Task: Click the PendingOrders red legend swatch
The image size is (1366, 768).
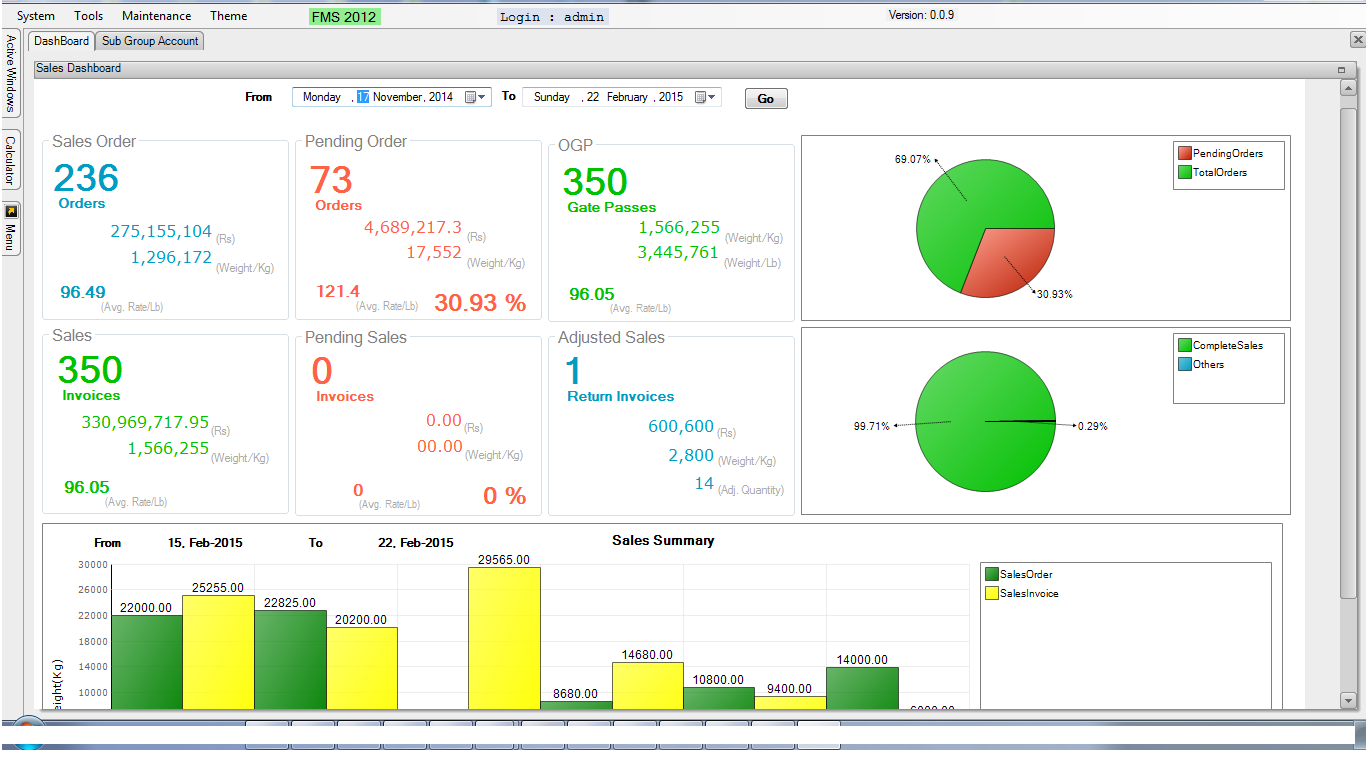Action: (x=1185, y=154)
